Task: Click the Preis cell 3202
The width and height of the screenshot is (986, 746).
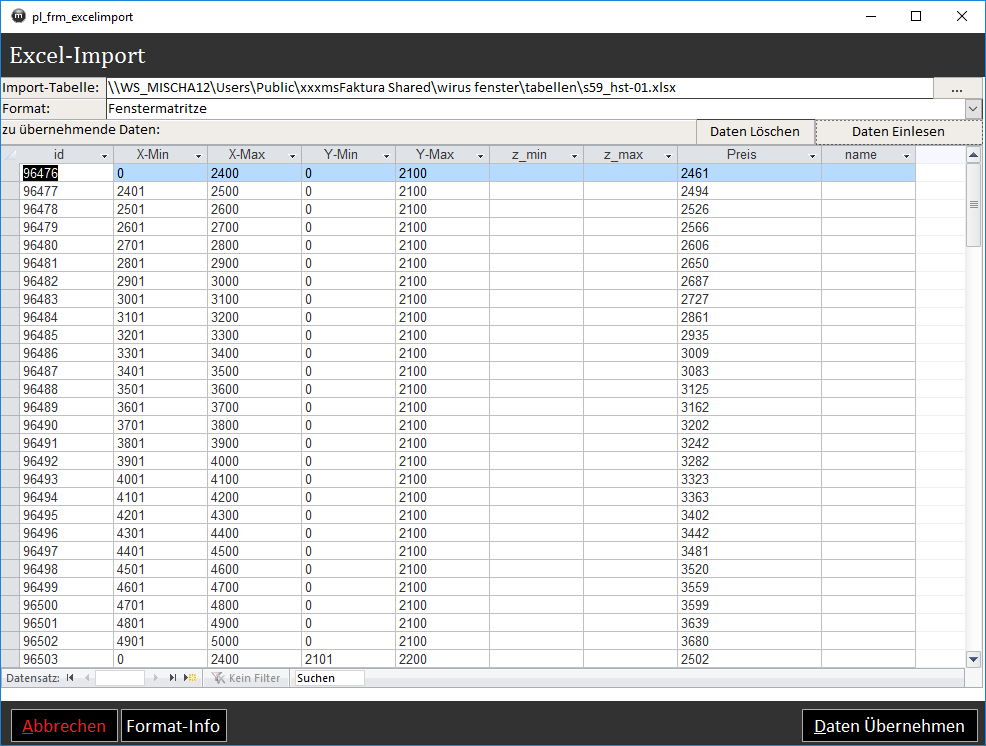Action: point(750,425)
